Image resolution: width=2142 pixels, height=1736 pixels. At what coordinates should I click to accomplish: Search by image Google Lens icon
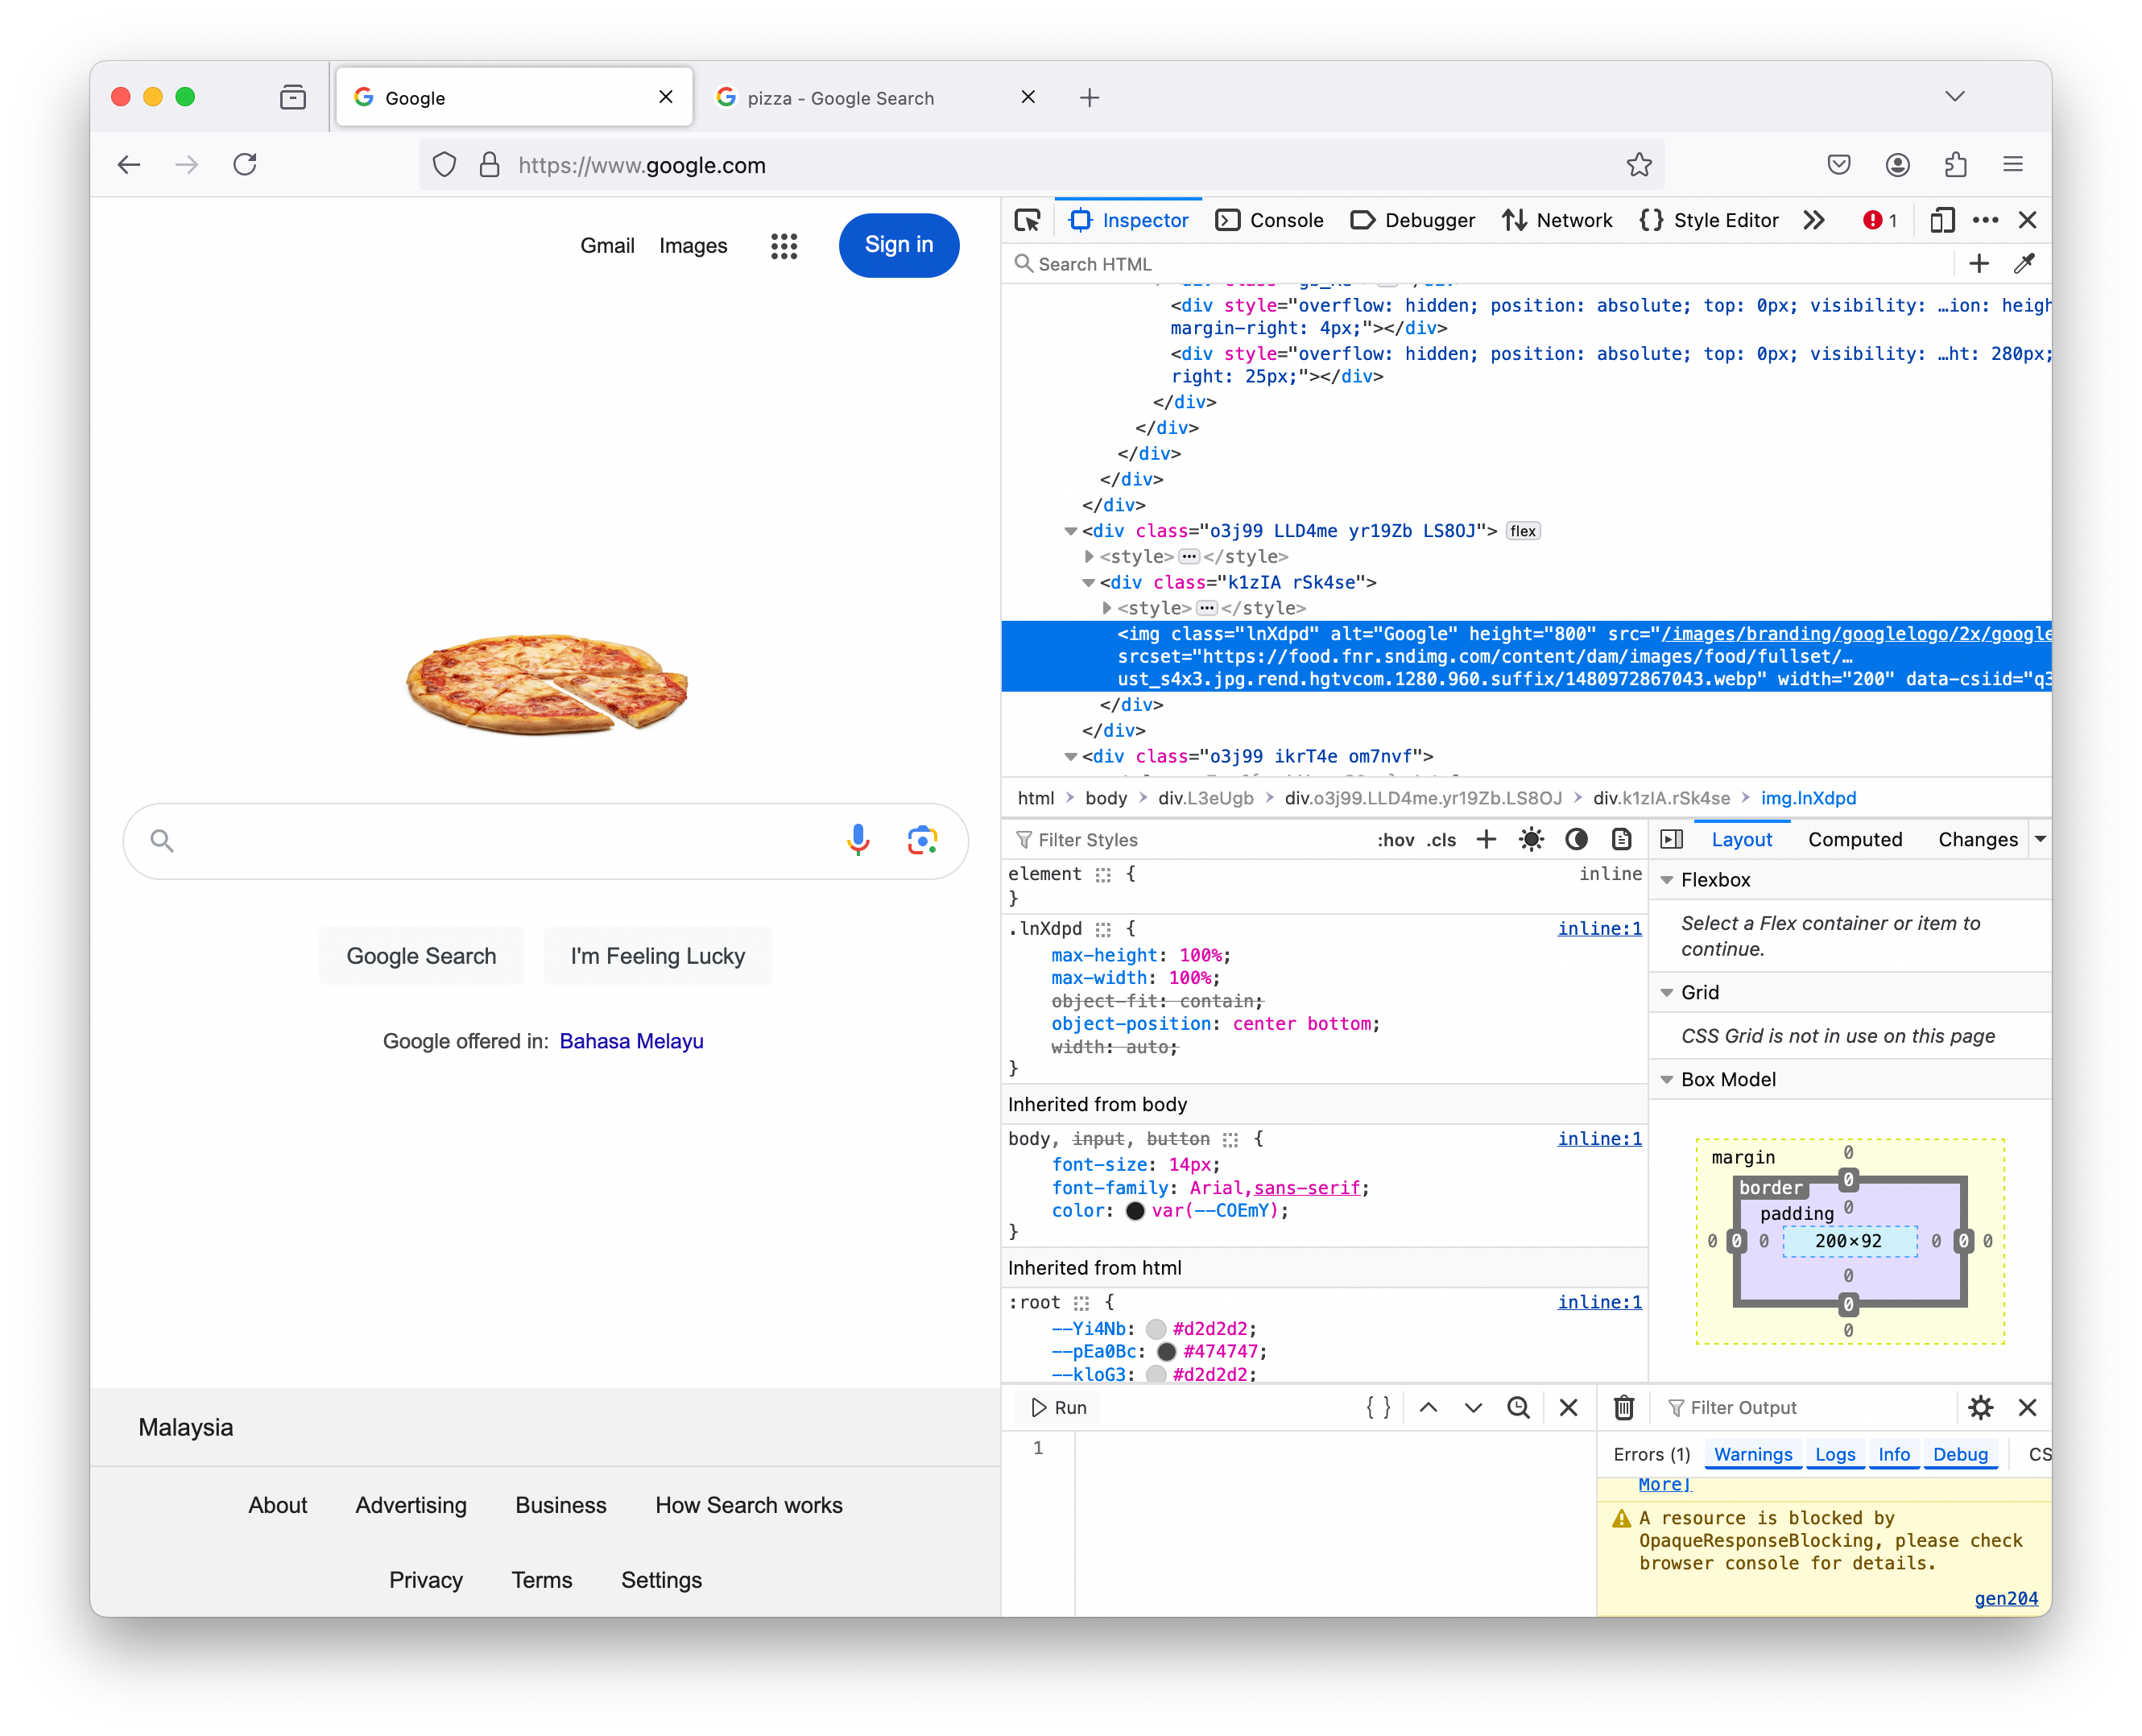click(922, 841)
